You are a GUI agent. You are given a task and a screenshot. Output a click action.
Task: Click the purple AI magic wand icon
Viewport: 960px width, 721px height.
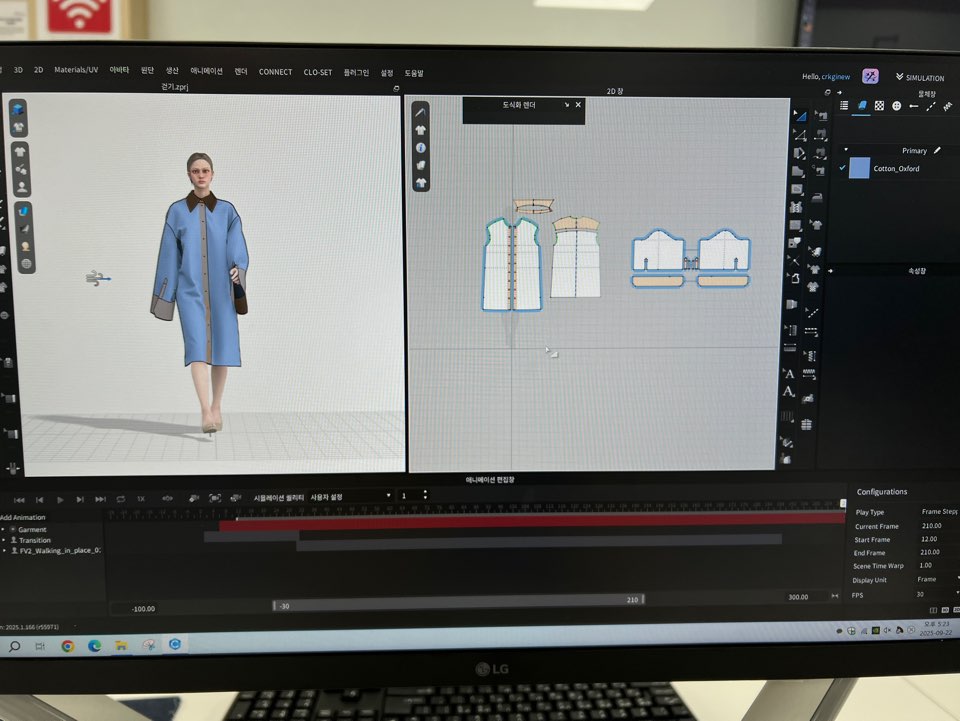coord(871,76)
